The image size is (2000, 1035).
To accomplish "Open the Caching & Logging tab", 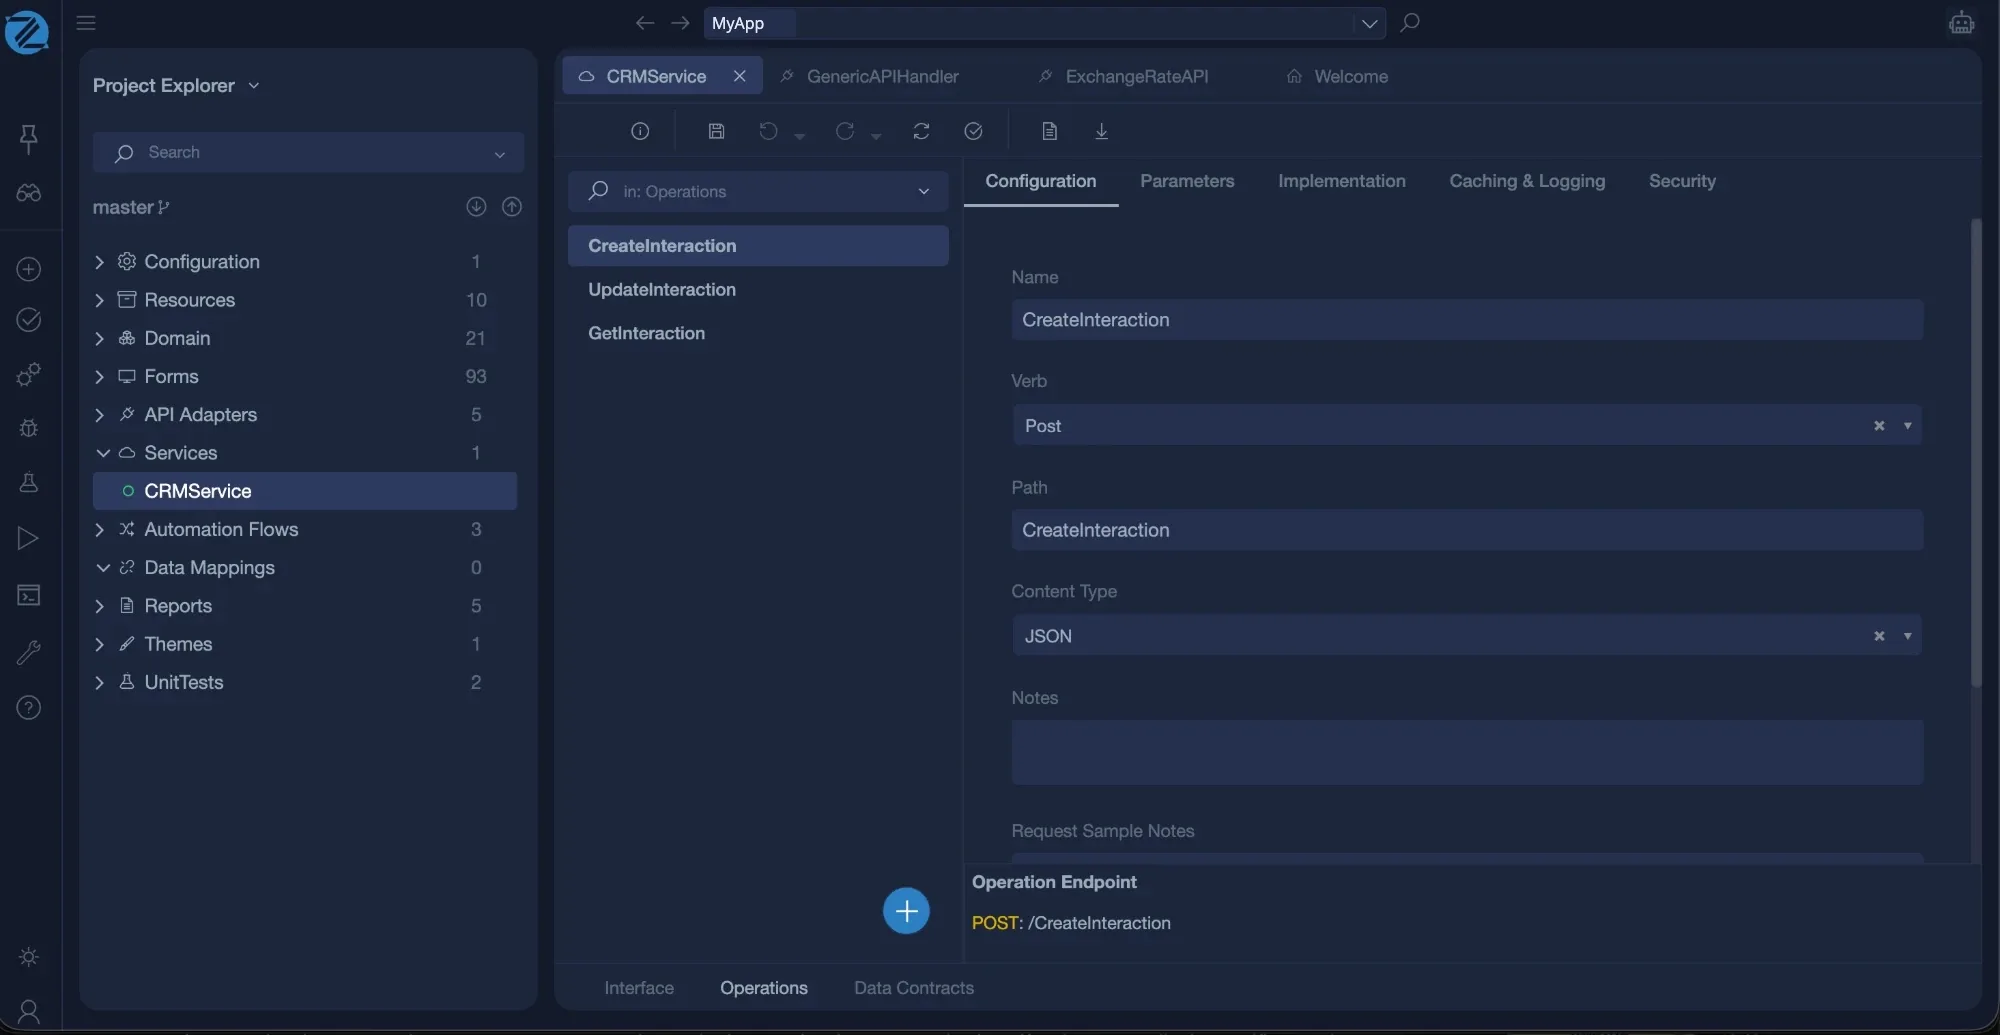I will [1527, 181].
